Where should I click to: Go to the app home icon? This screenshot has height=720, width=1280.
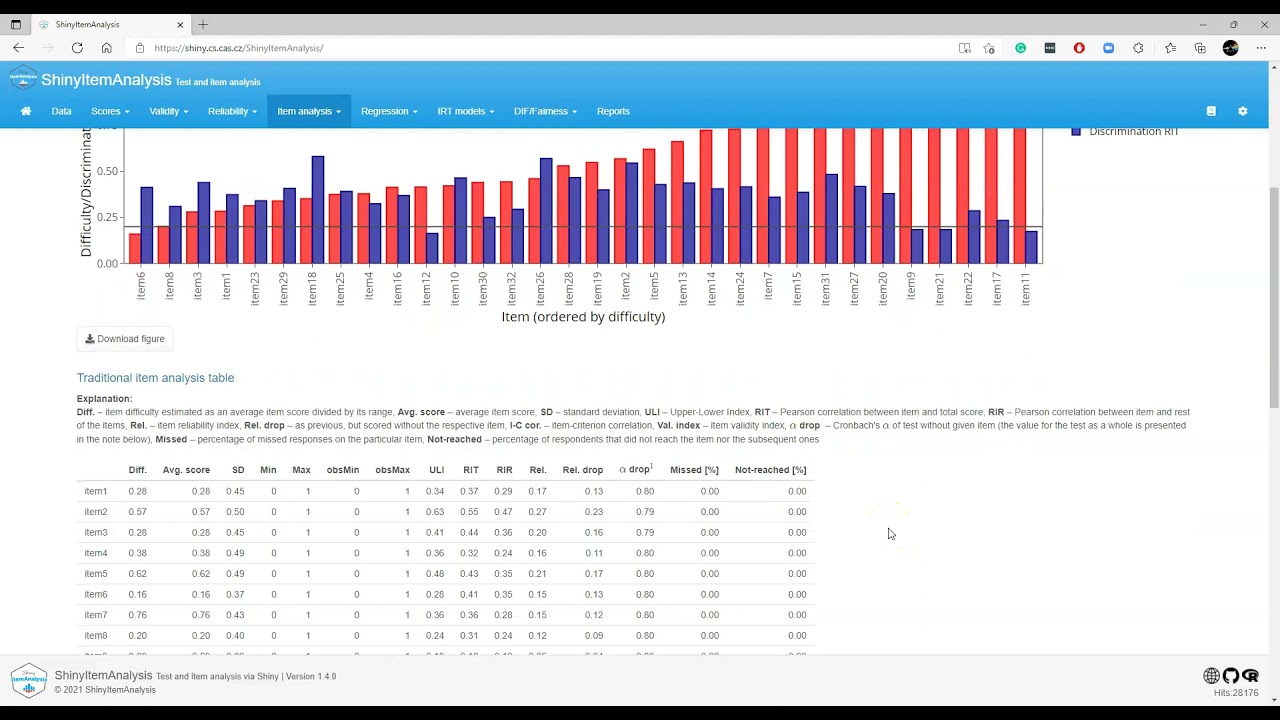point(26,111)
